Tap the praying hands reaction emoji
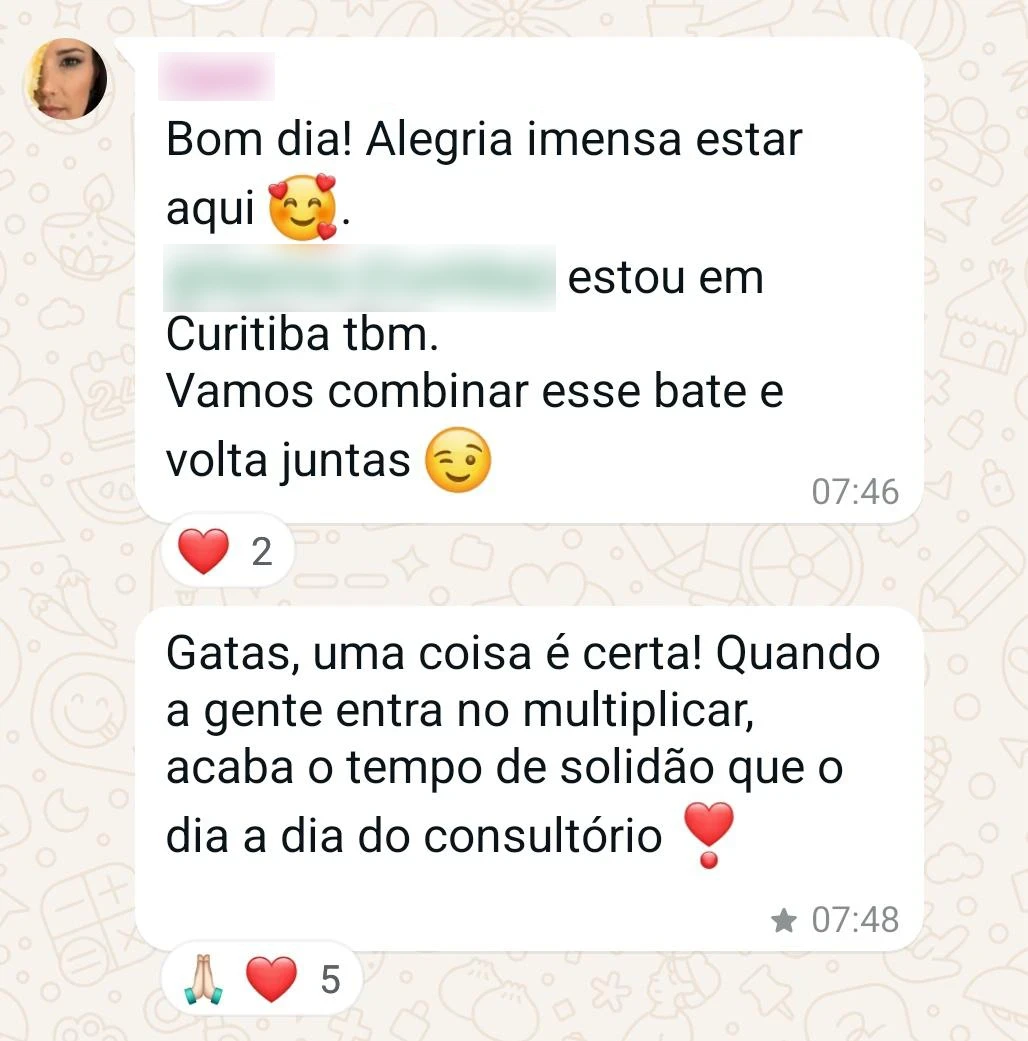The image size is (1028, 1041). coord(203,979)
